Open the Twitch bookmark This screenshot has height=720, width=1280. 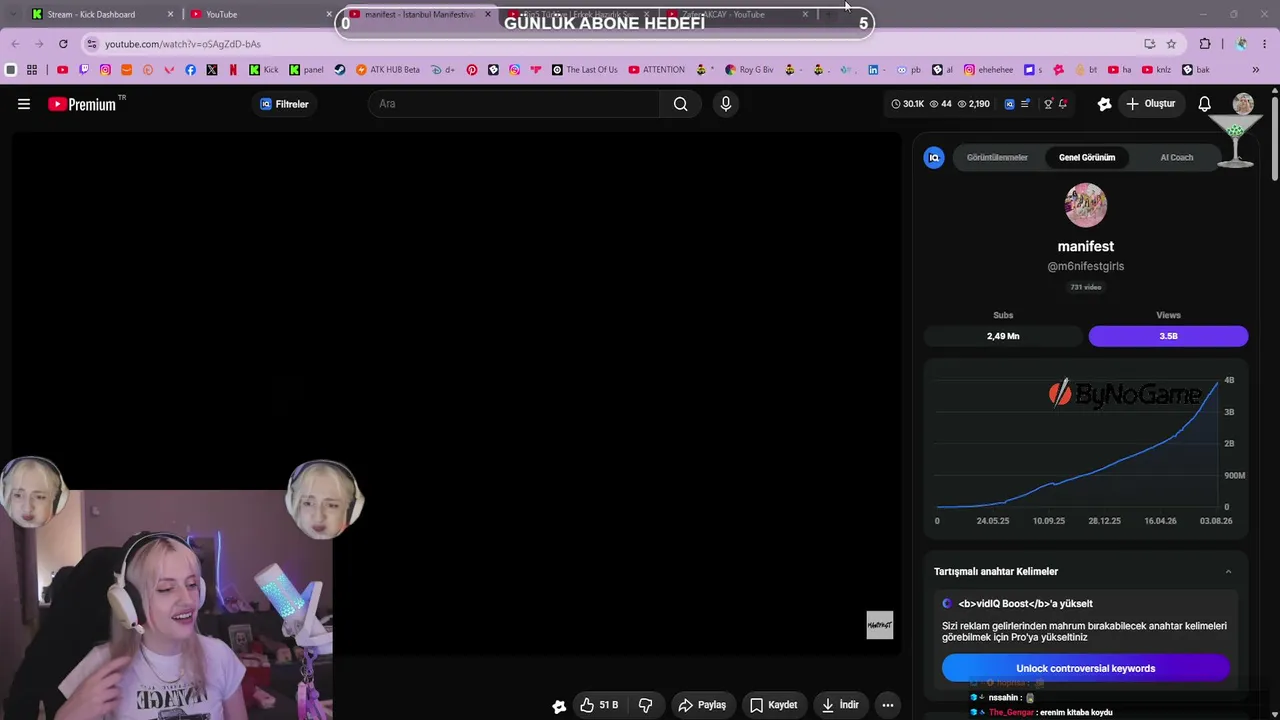pyautogui.click(x=84, y=70)
